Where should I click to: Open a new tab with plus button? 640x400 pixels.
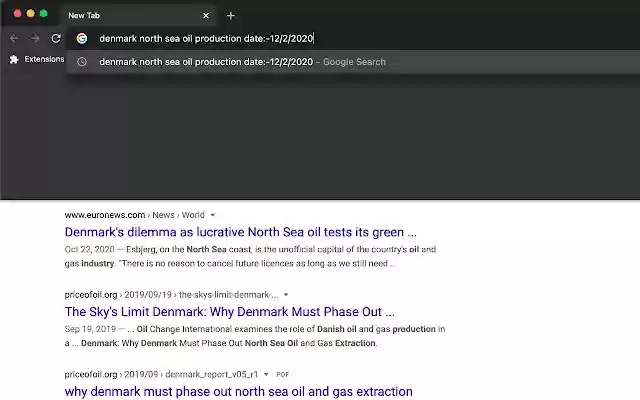point(231,16)
